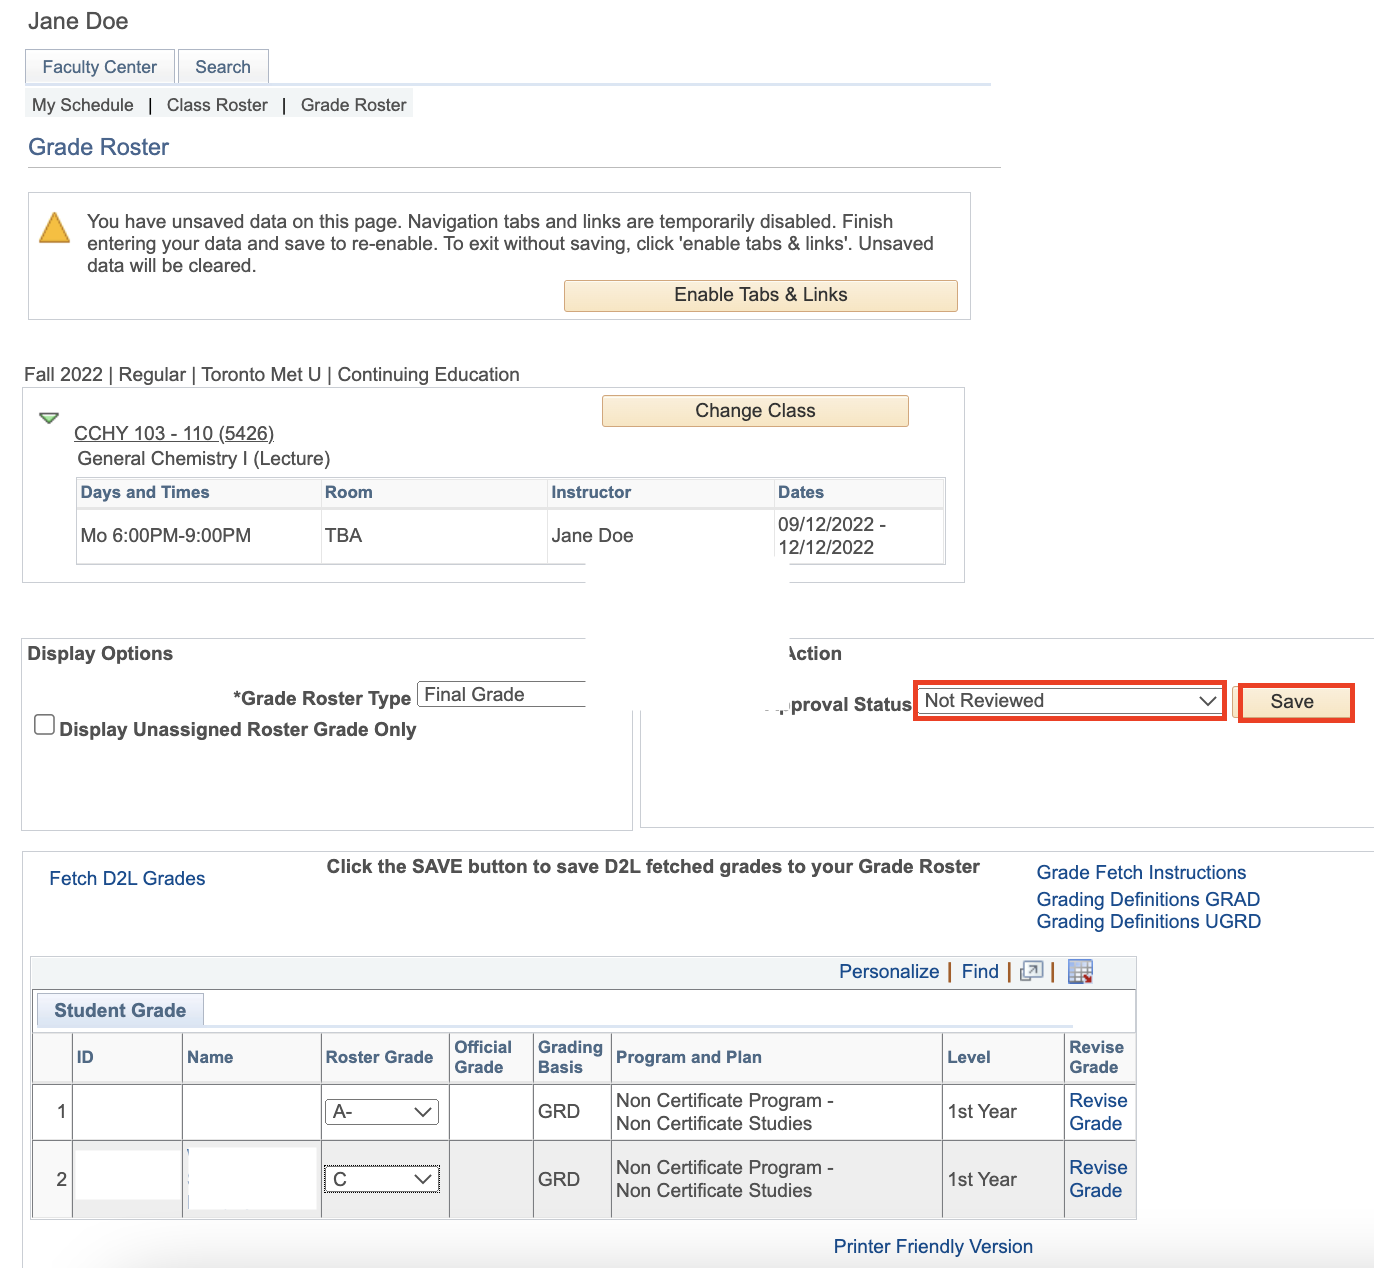Screen dimensions: 1374x1268
Task: Click the view-all popup window icon
Action: (x=1031, y=971)
